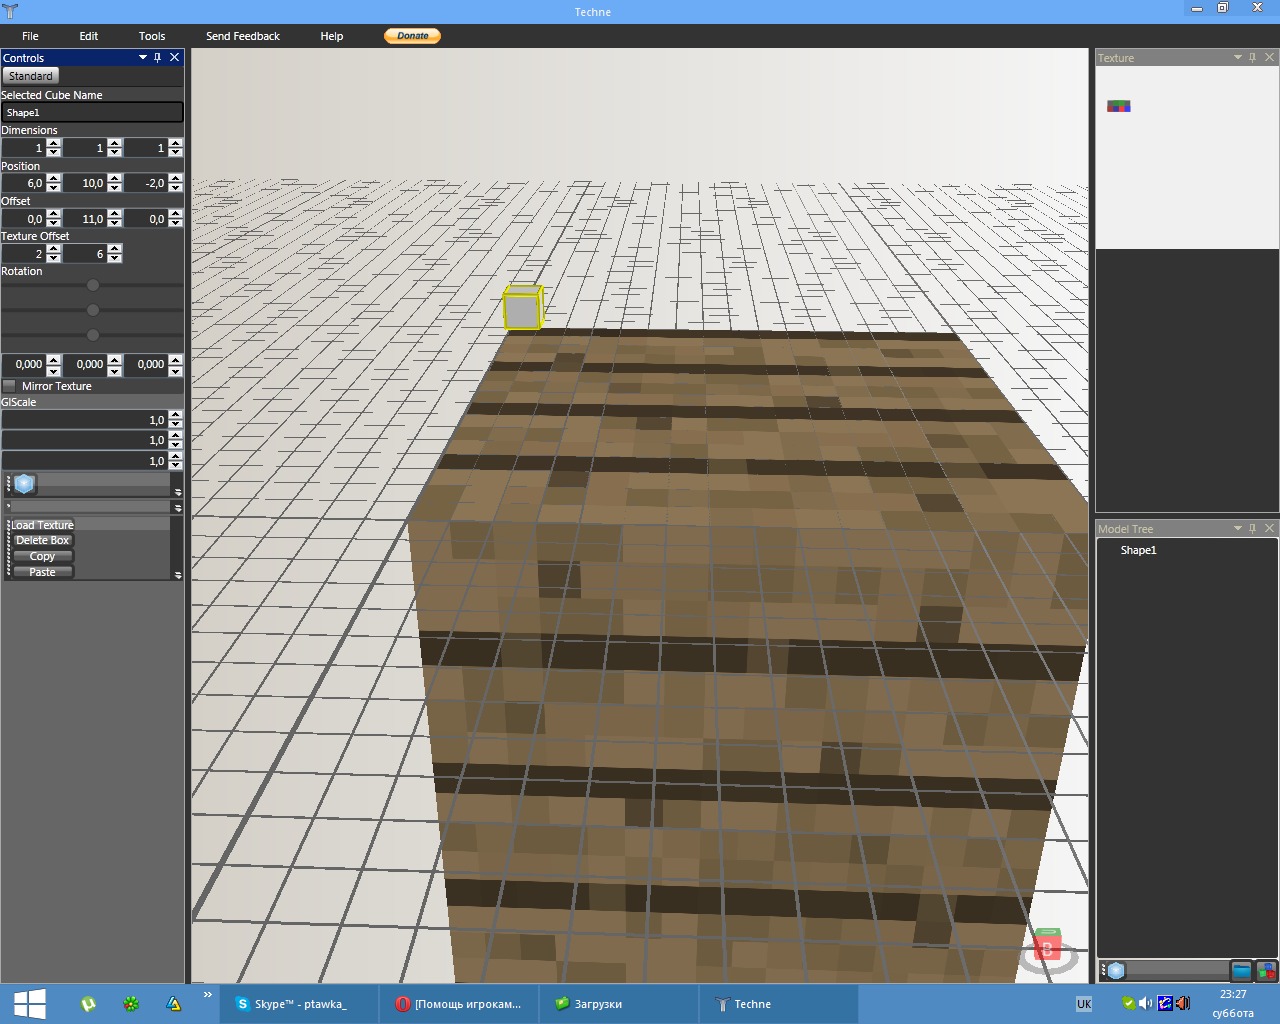Viewport: 1280px width, 1024px height.
Task: Pin the Model Tree panel
Action: 1252,528
